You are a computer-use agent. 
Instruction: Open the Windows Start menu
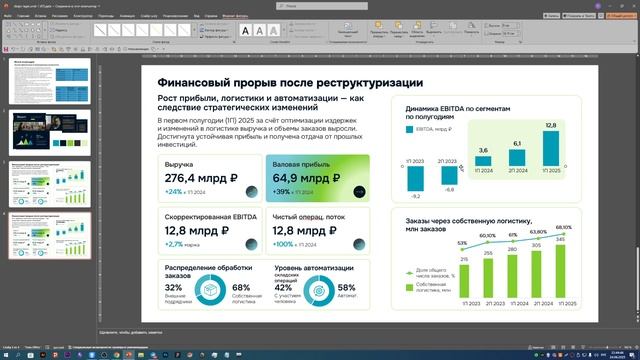point(6,355)
